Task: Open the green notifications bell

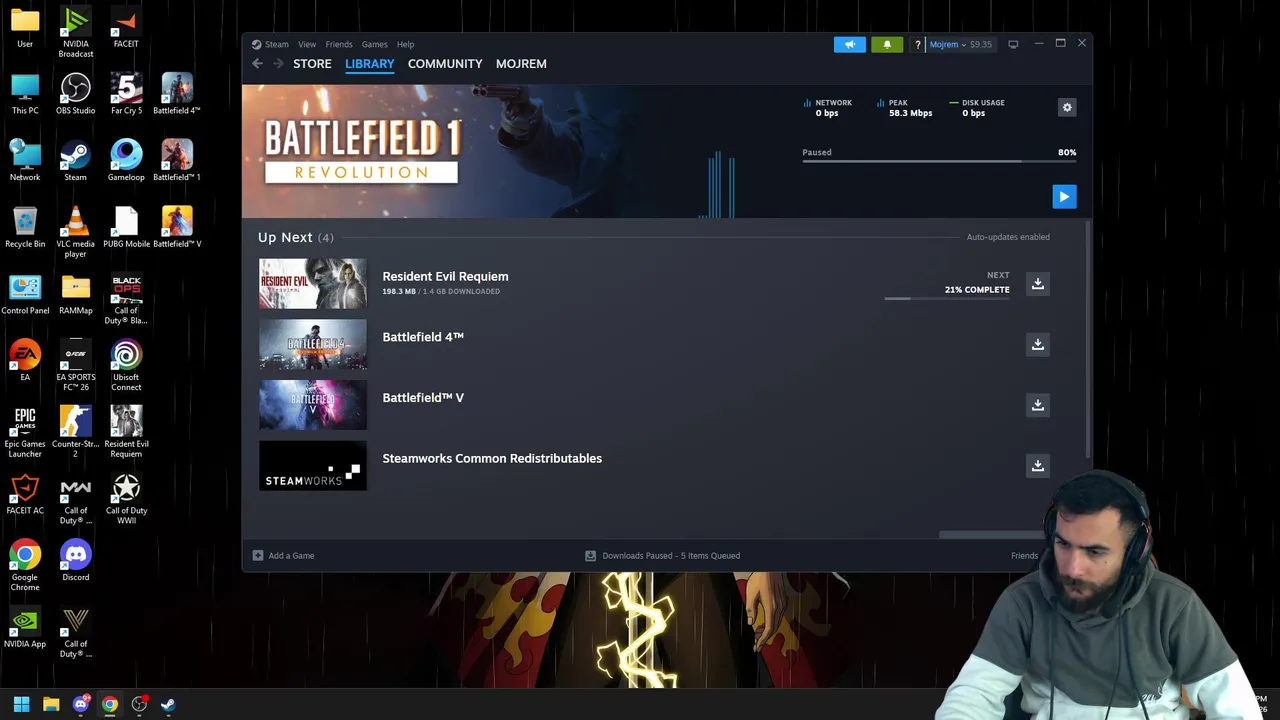Action: tap(887, 44)
